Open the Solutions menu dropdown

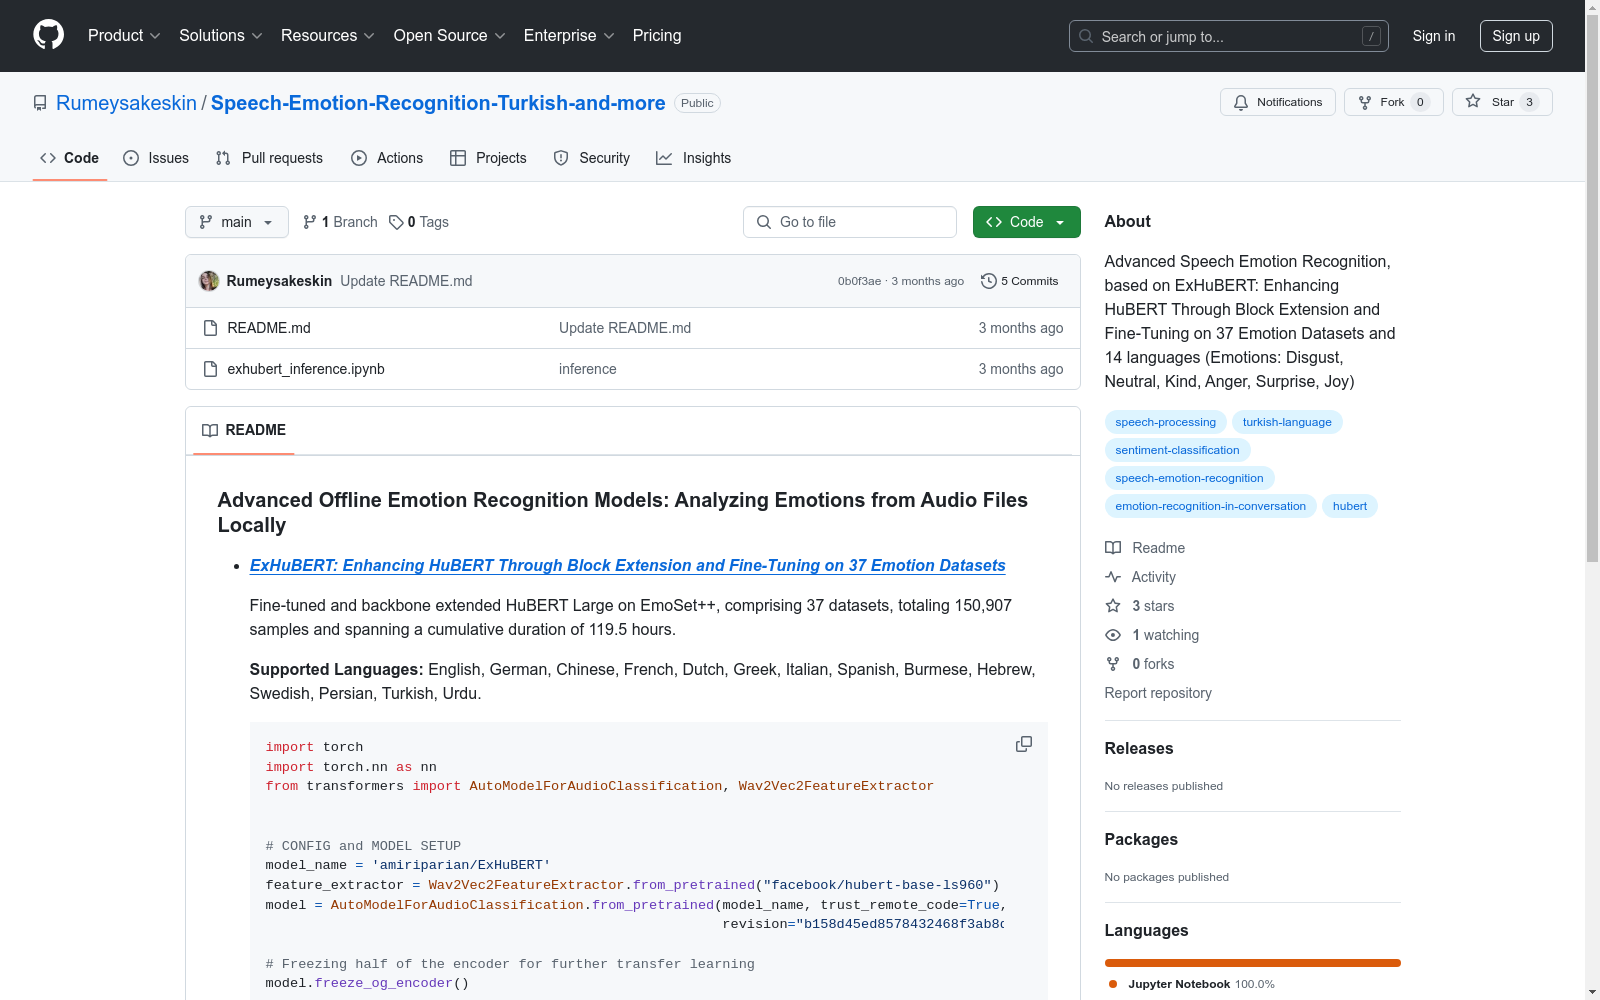coord(221,36)
